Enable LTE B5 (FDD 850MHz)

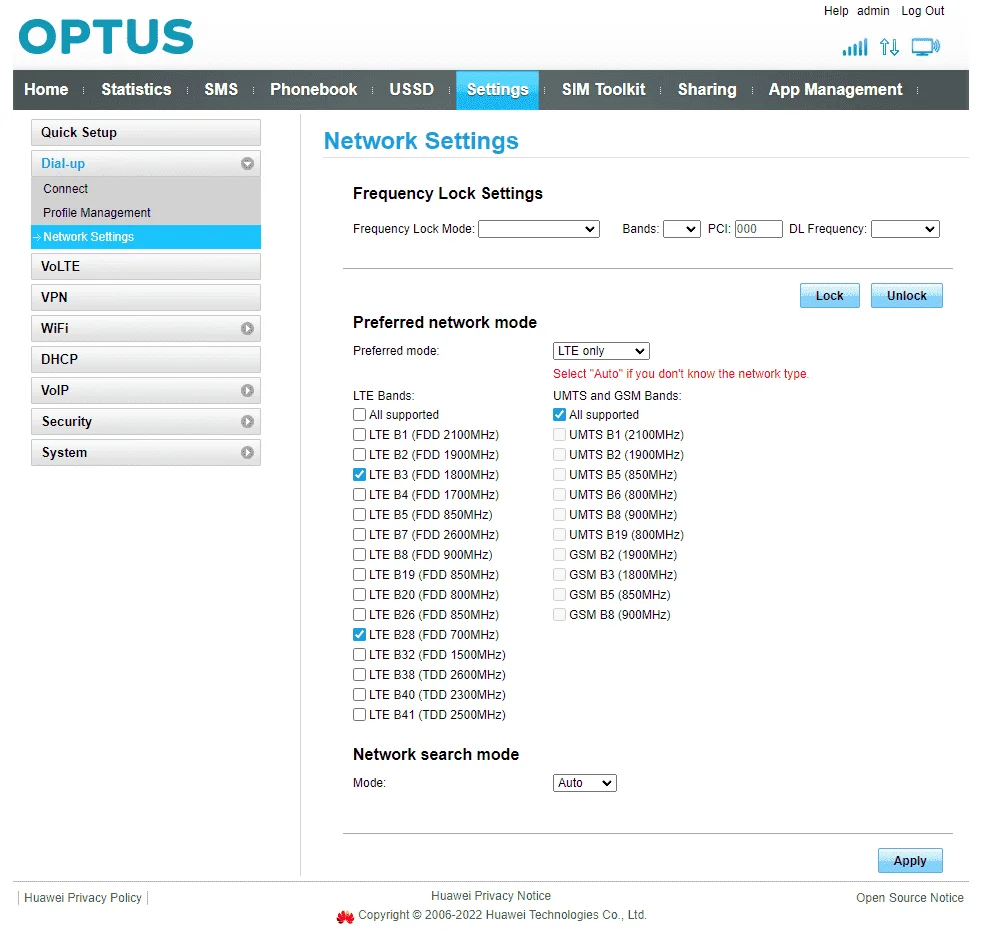(359, 515)
